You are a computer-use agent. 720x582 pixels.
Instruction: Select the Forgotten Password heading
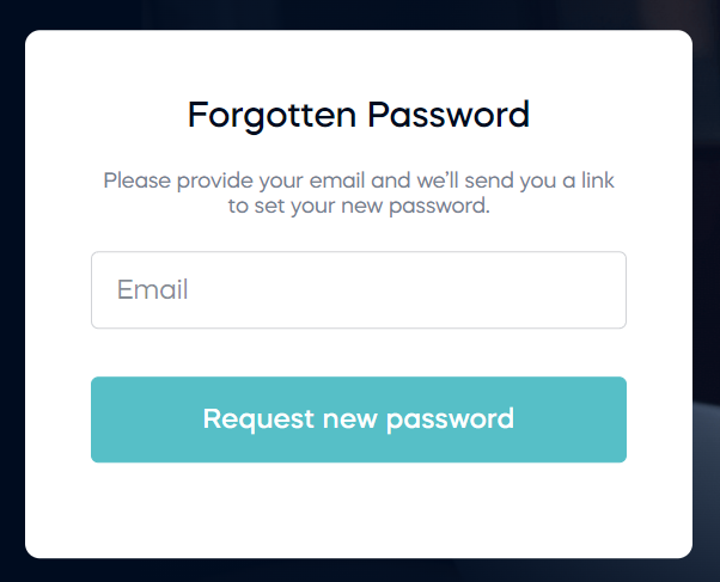click(358, 115)
